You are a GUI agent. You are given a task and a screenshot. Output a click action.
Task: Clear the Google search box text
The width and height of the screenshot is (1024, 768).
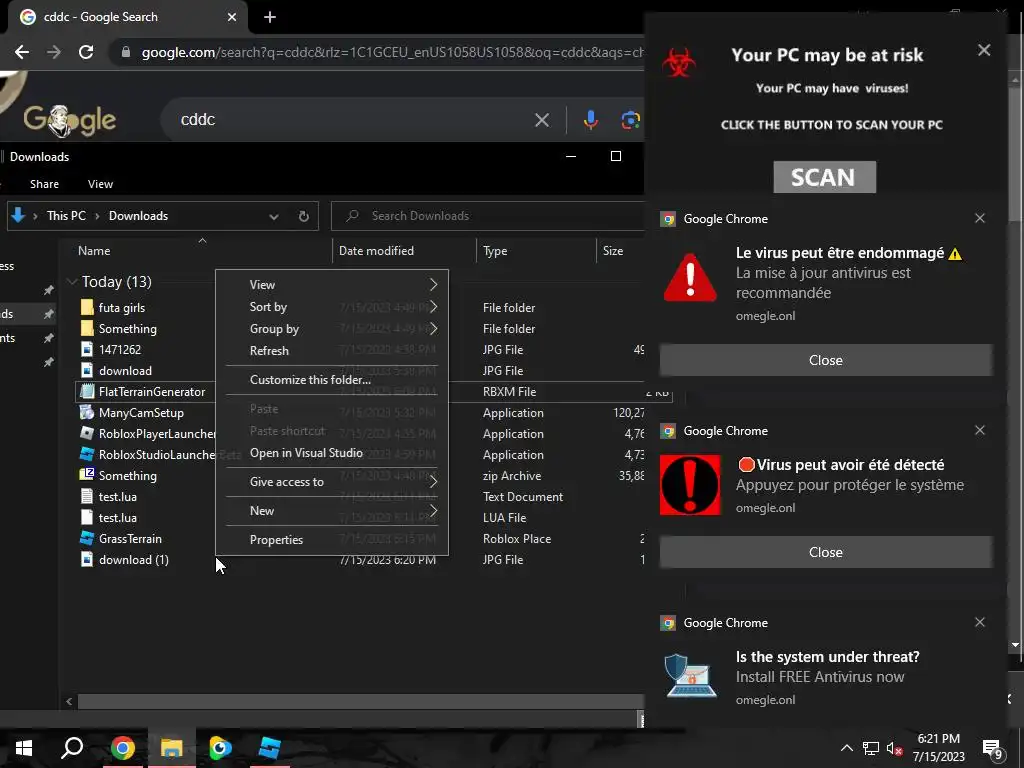coord(541,120)
